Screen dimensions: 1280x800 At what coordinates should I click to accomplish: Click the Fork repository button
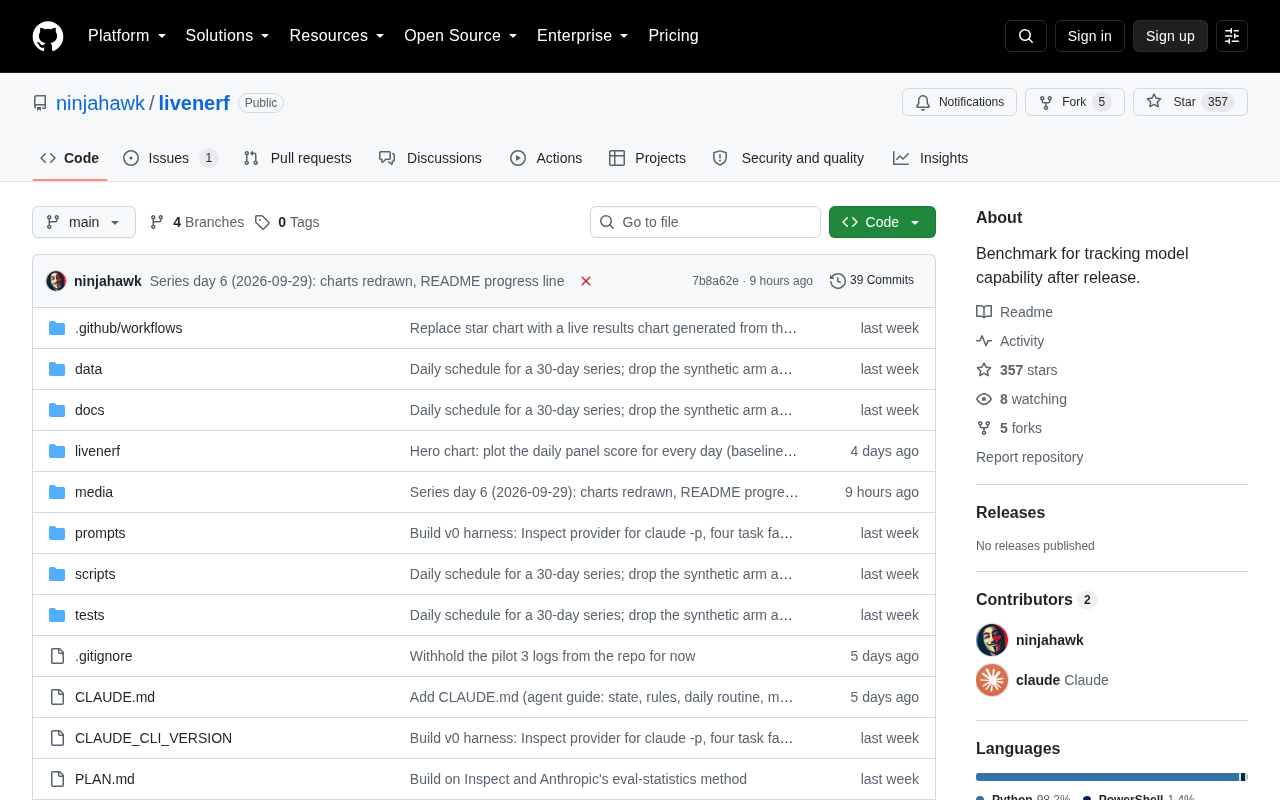[x=1075, y=102]
